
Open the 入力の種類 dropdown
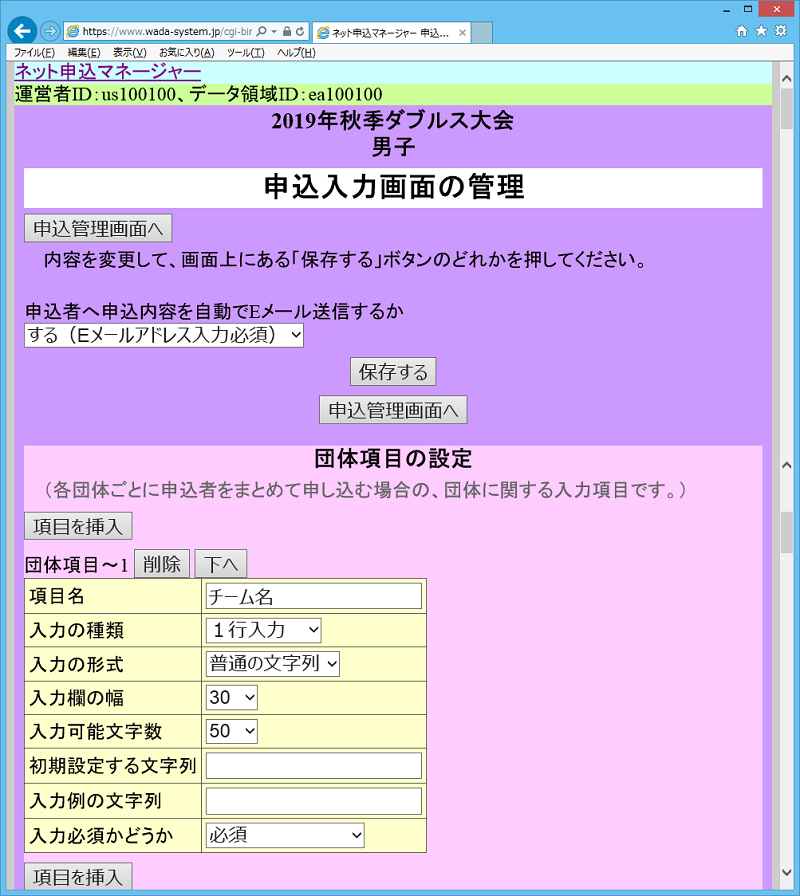pos(263,630)
